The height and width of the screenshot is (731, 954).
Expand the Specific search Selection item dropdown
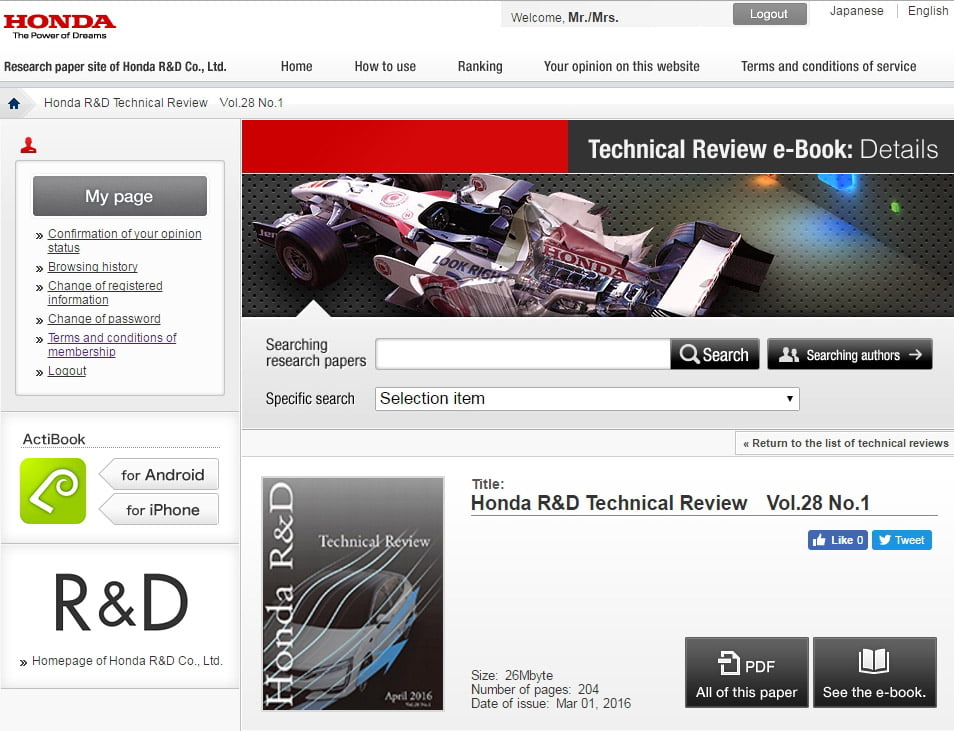click(x=587, y=399)
